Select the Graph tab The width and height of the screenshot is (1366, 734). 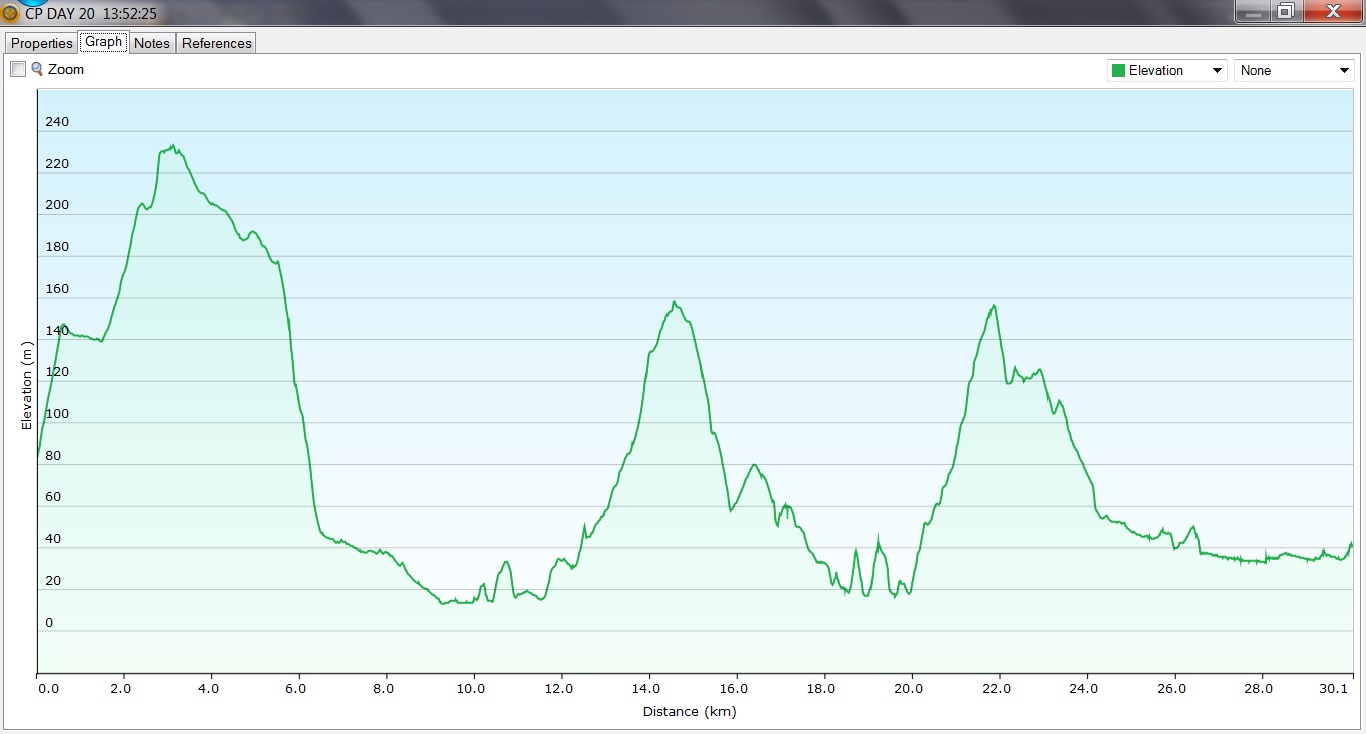click(103, 42)
